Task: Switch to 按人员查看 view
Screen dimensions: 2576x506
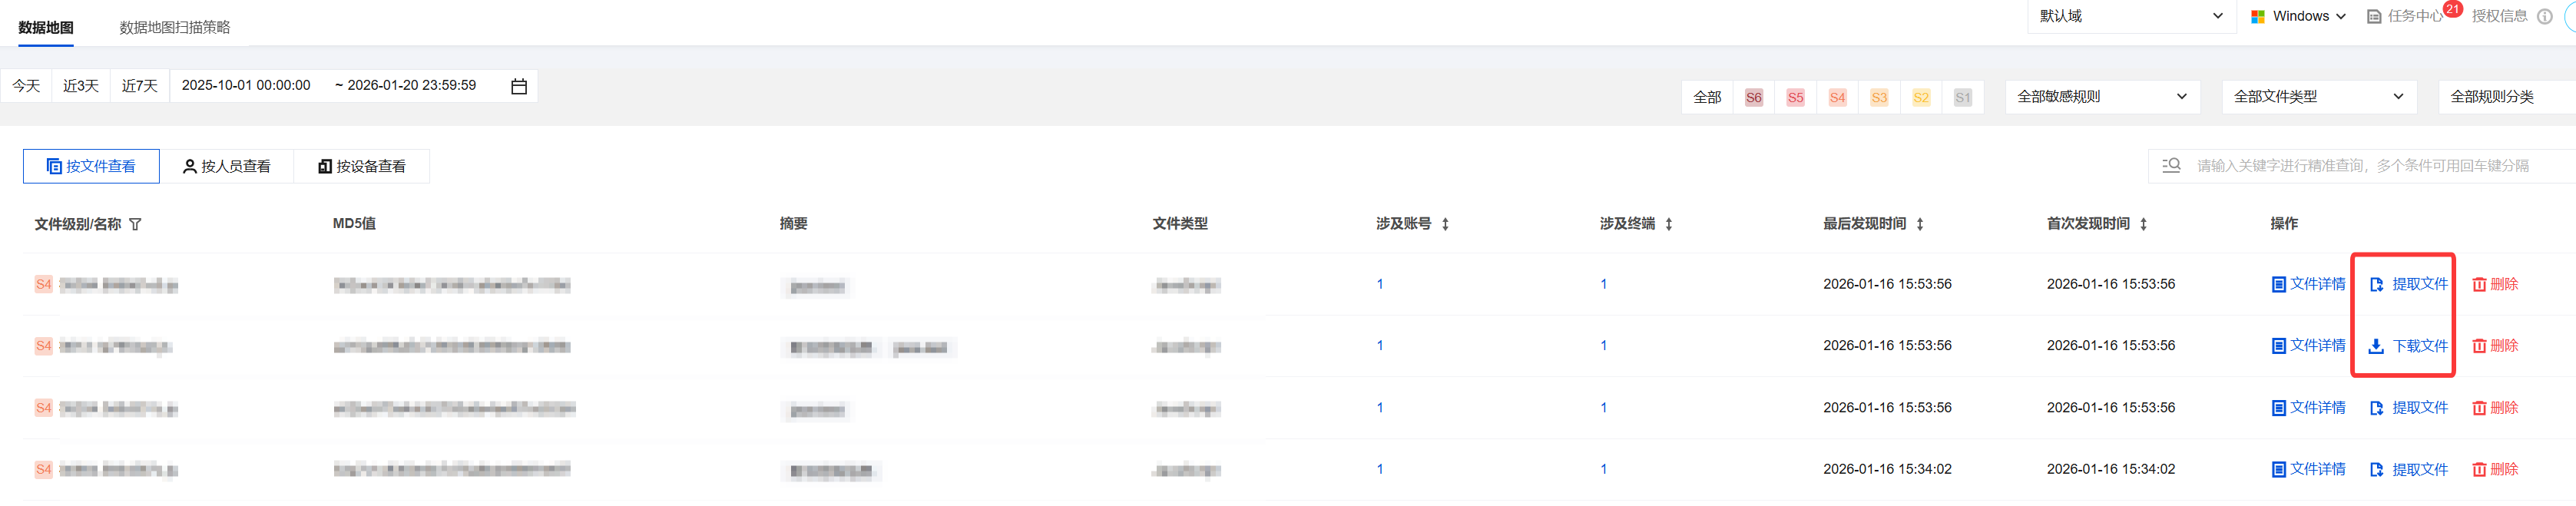Action: (x=226, y=166)
